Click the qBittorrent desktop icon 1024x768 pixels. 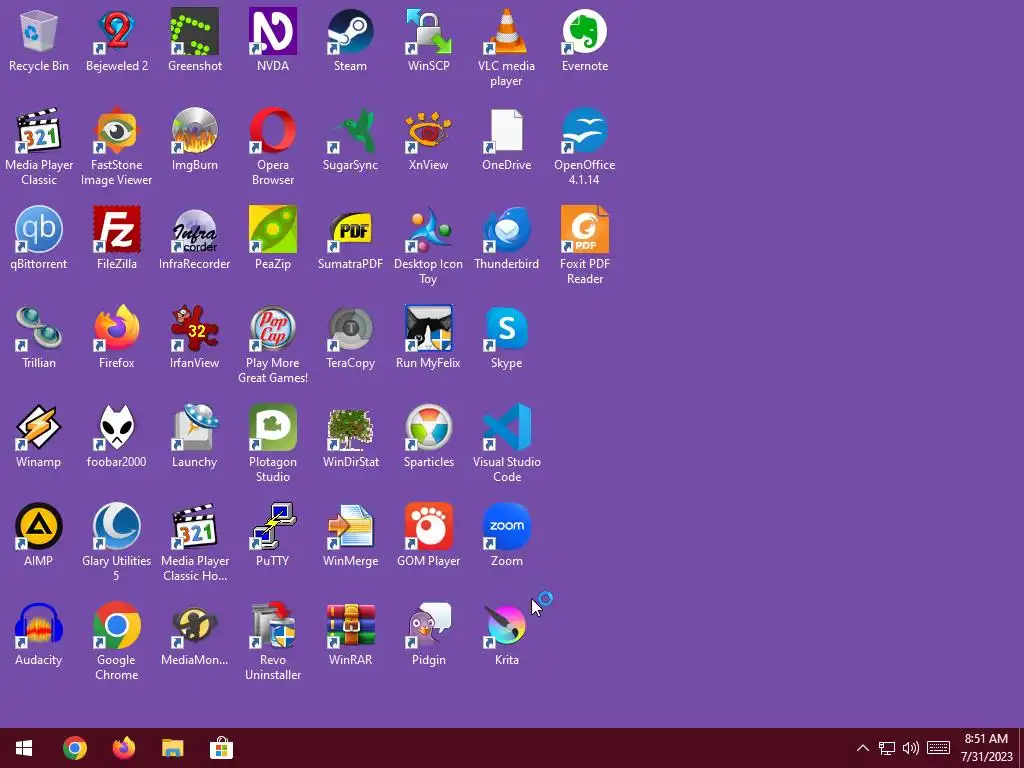[39, 230]
